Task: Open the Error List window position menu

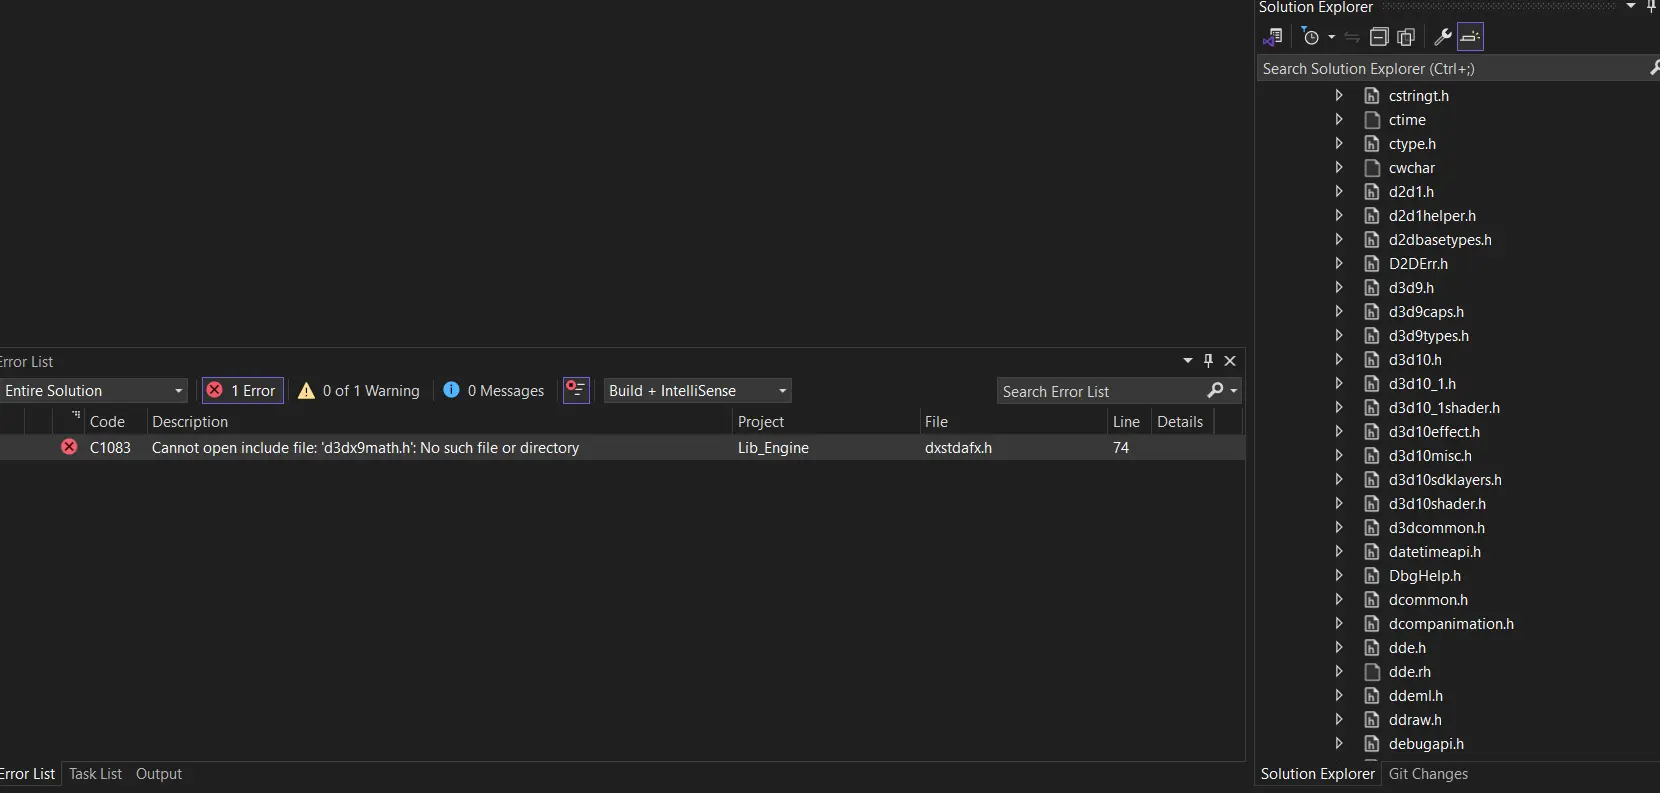Action: (1188, 361)
